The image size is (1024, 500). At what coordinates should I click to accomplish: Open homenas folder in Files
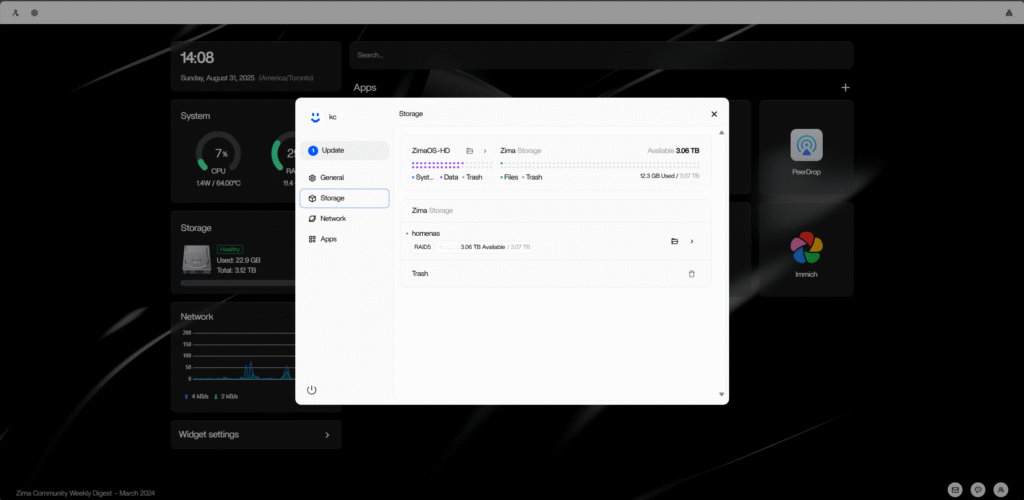[675, 242]
